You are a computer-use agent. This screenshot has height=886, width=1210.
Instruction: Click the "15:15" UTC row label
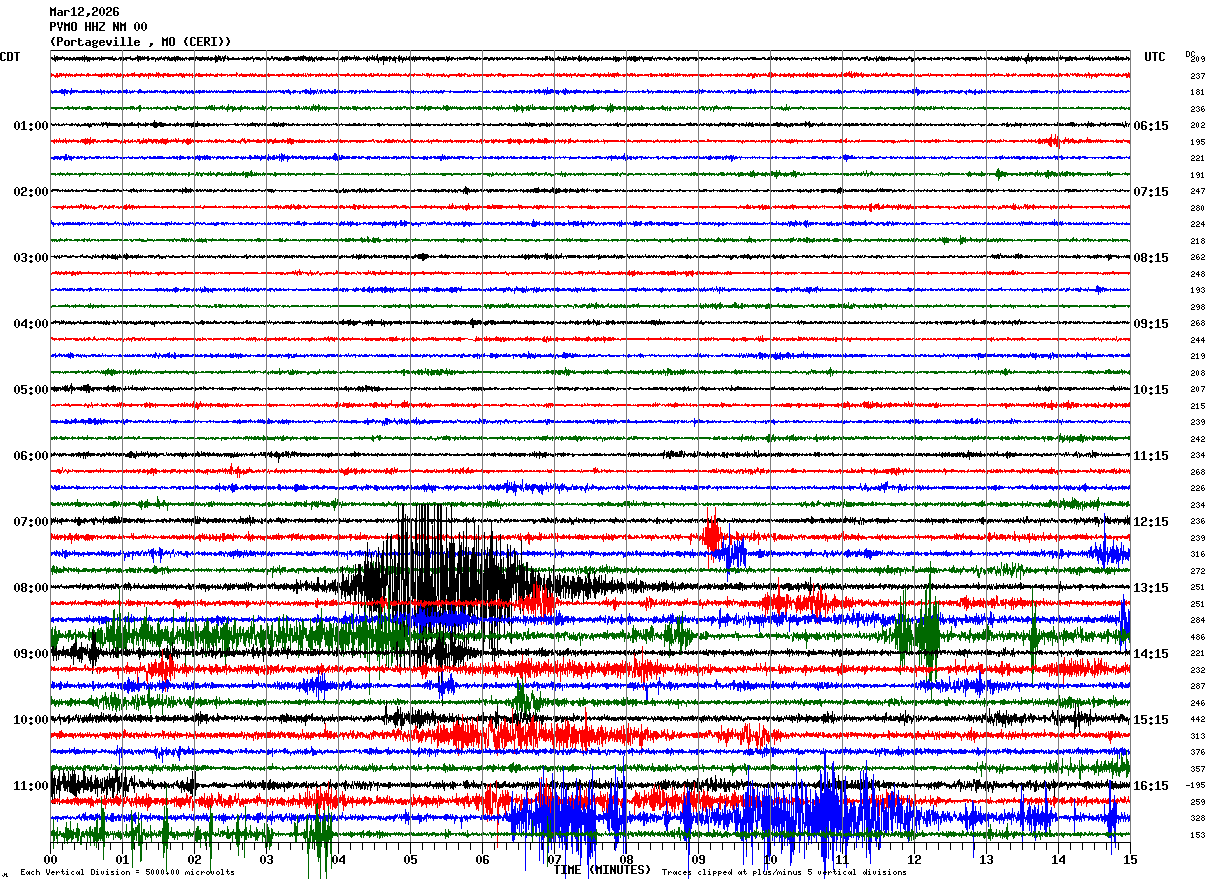(x=1151, y=720)
